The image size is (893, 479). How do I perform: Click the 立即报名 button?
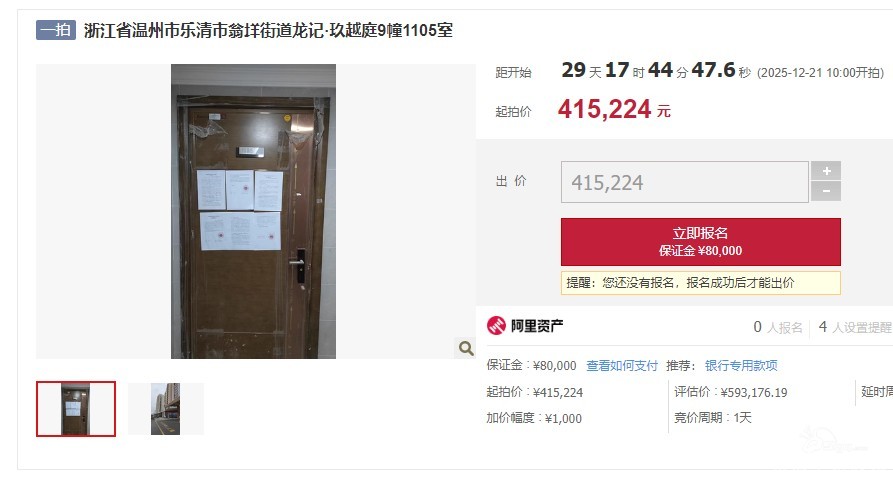(x=701, y=241)
